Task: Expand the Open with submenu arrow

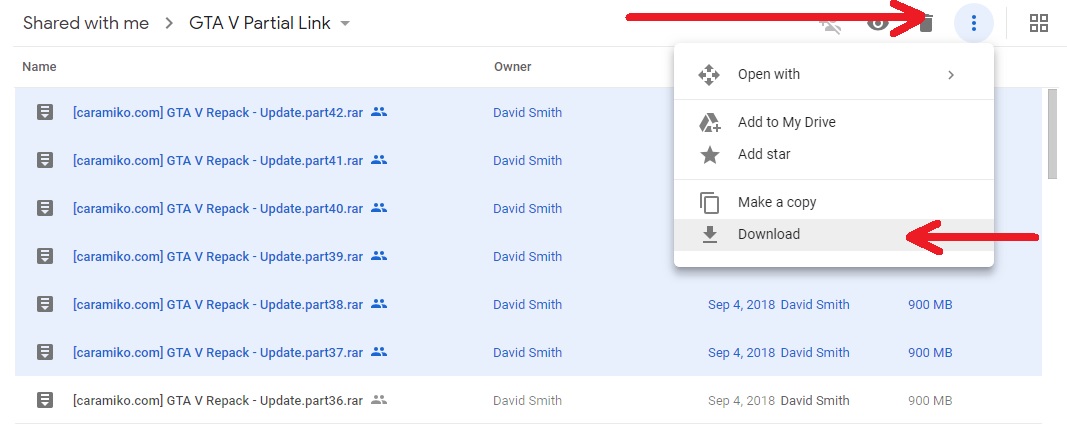Action: coord(951,74)
